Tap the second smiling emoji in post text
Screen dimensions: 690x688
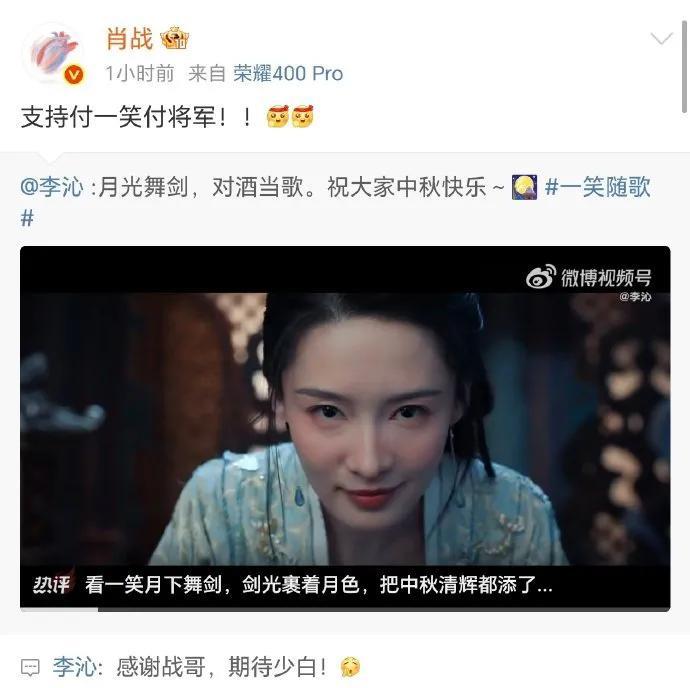pos(303,117)
